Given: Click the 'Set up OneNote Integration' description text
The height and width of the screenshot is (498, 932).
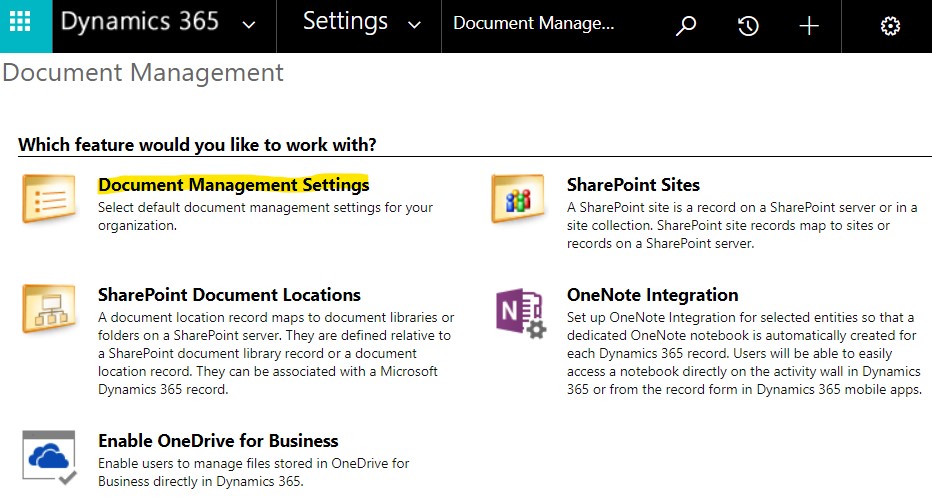Looking at the screenshot, I should point(744,354).
